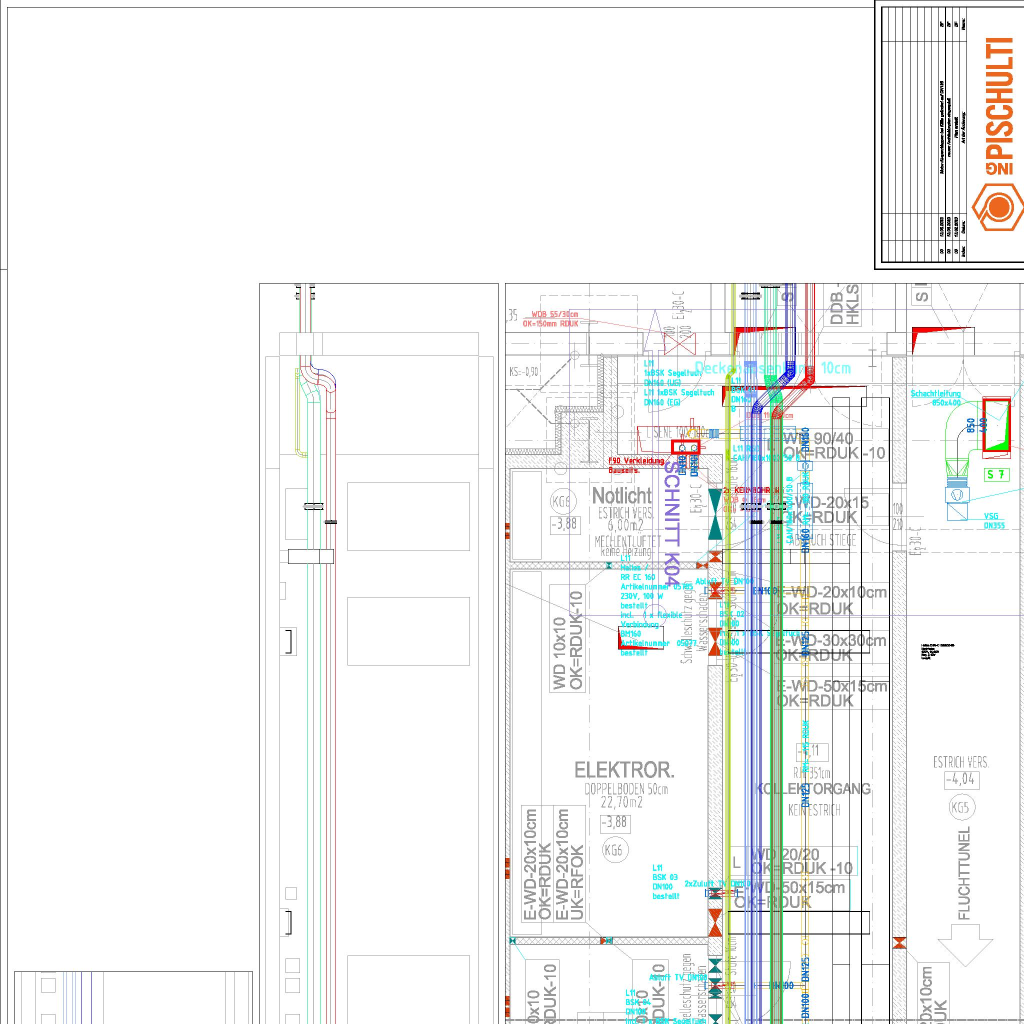This screenshot has height=1024, width=1024.
Task: Click the small orange fire damper right of KOLLEKTORGANG
Action: click(899, 942)
